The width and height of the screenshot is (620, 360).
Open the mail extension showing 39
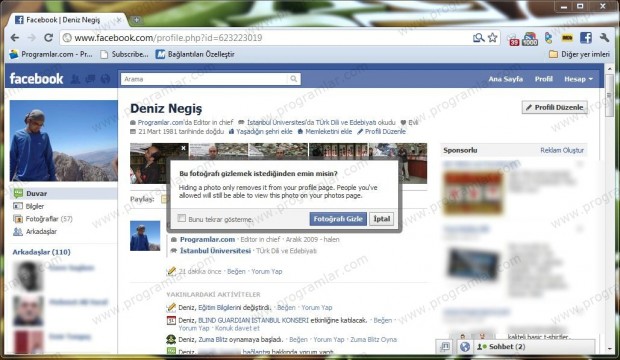click(x=513, y=39)
